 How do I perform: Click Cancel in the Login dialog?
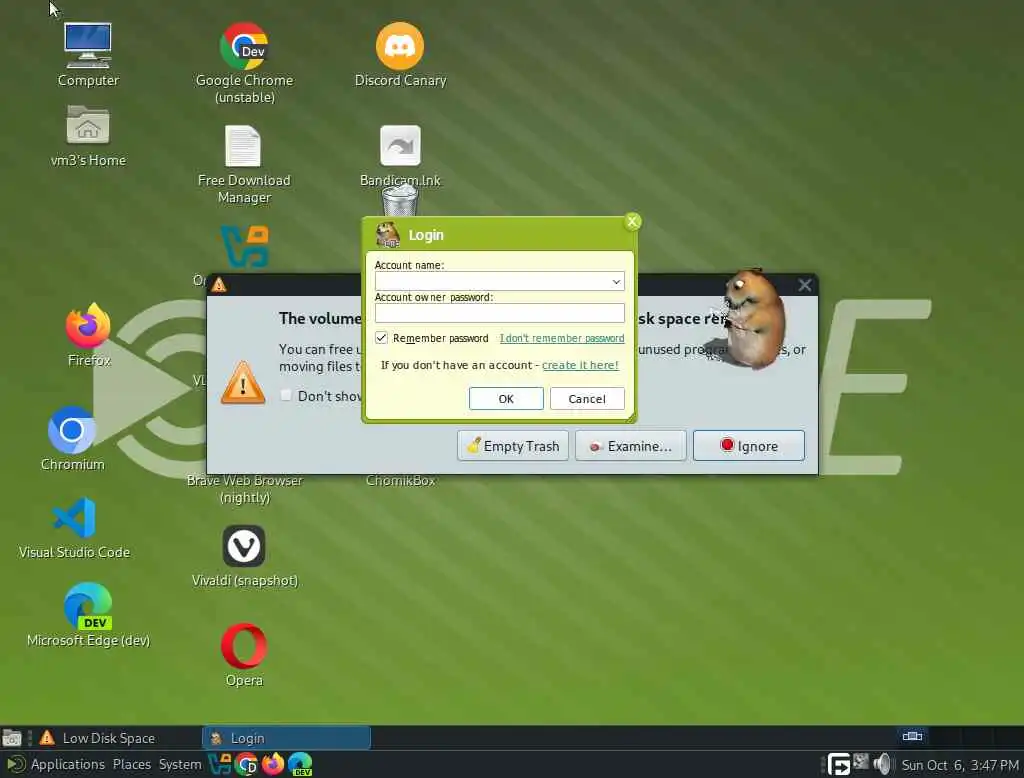click(x=587, y=398)
